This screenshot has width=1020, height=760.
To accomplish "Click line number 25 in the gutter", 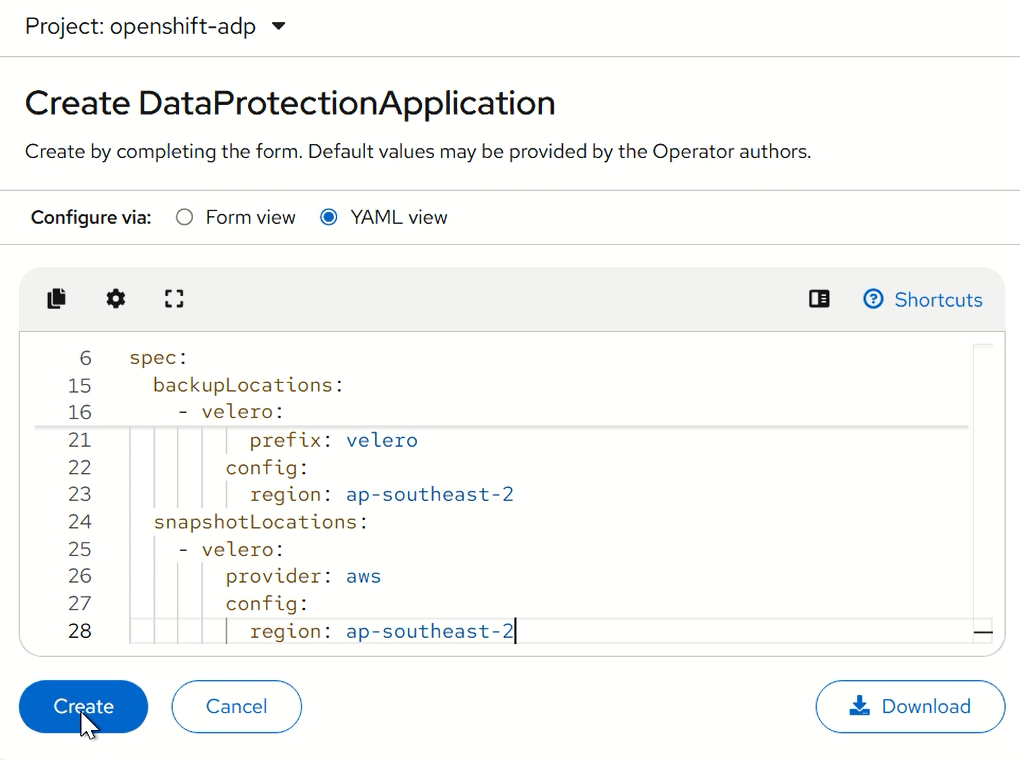I will click(x=79, y=549).
